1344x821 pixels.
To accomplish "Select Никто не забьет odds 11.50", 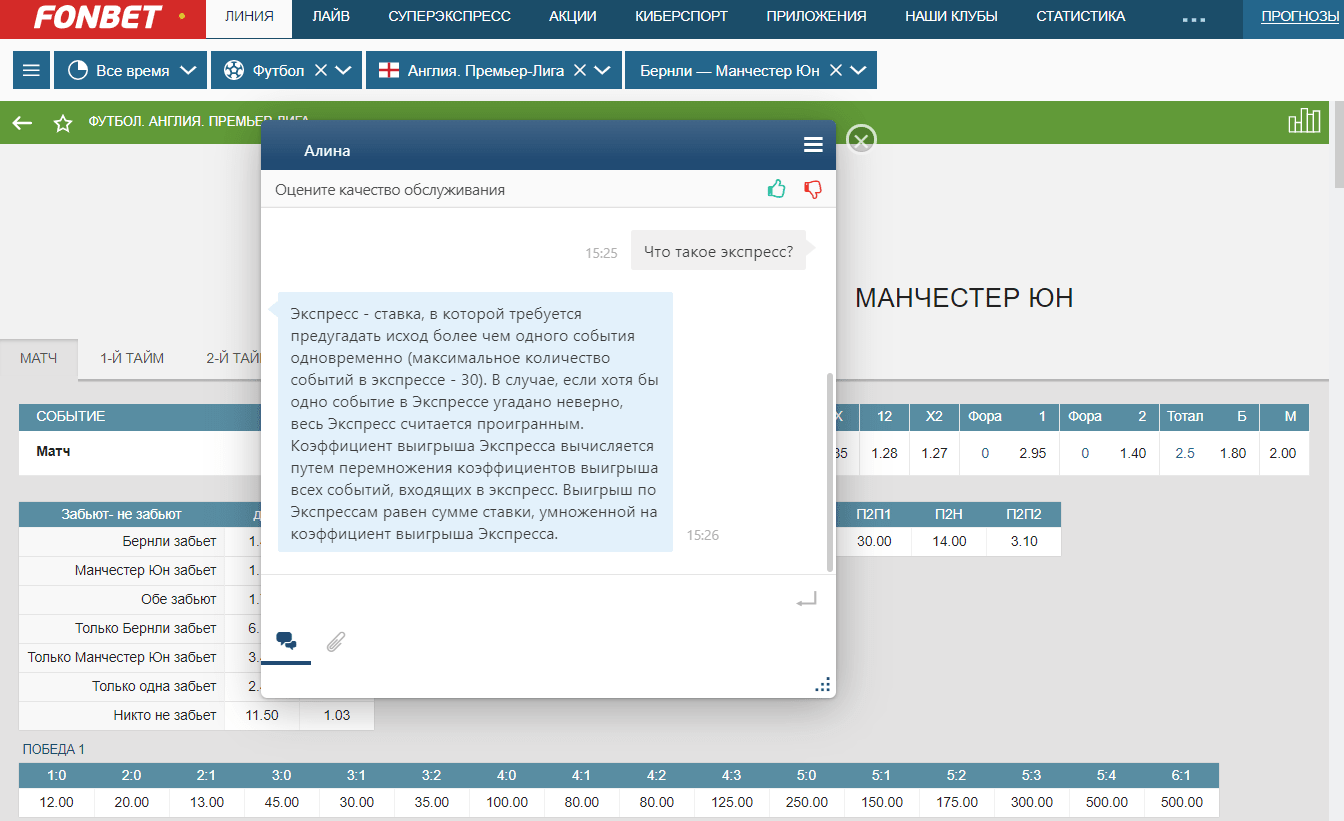I will (x=262, y=715).
